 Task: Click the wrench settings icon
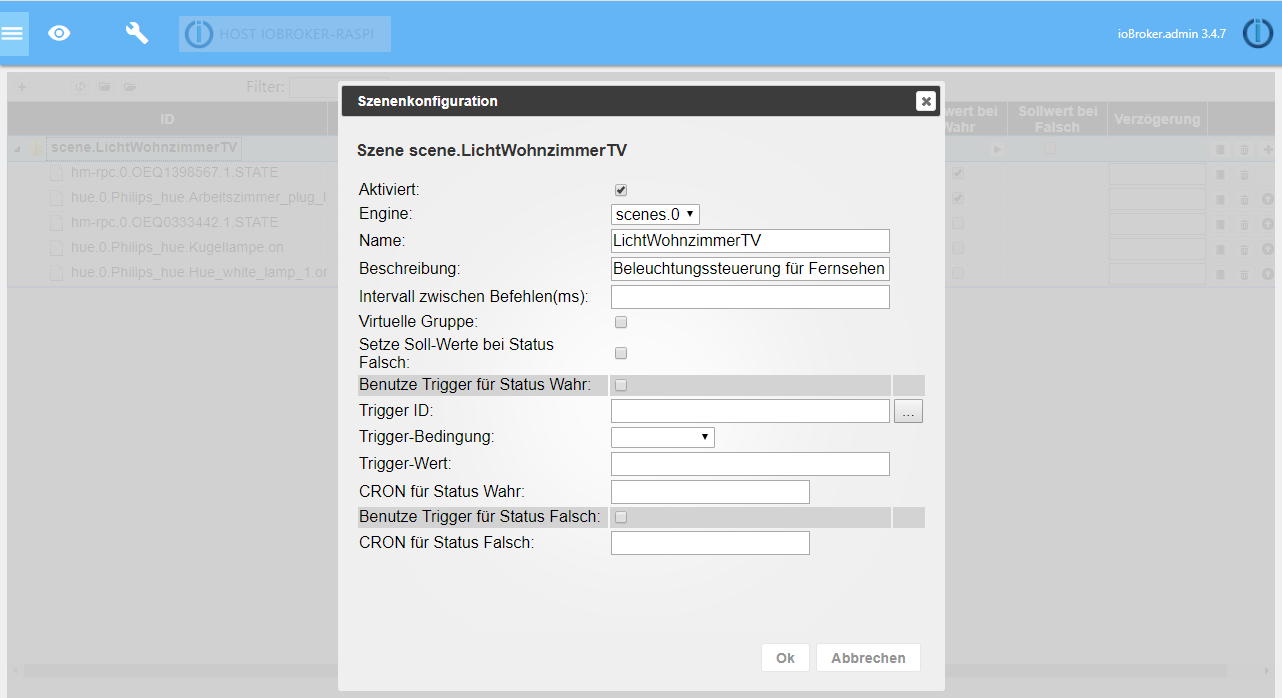tap(137, 33)
